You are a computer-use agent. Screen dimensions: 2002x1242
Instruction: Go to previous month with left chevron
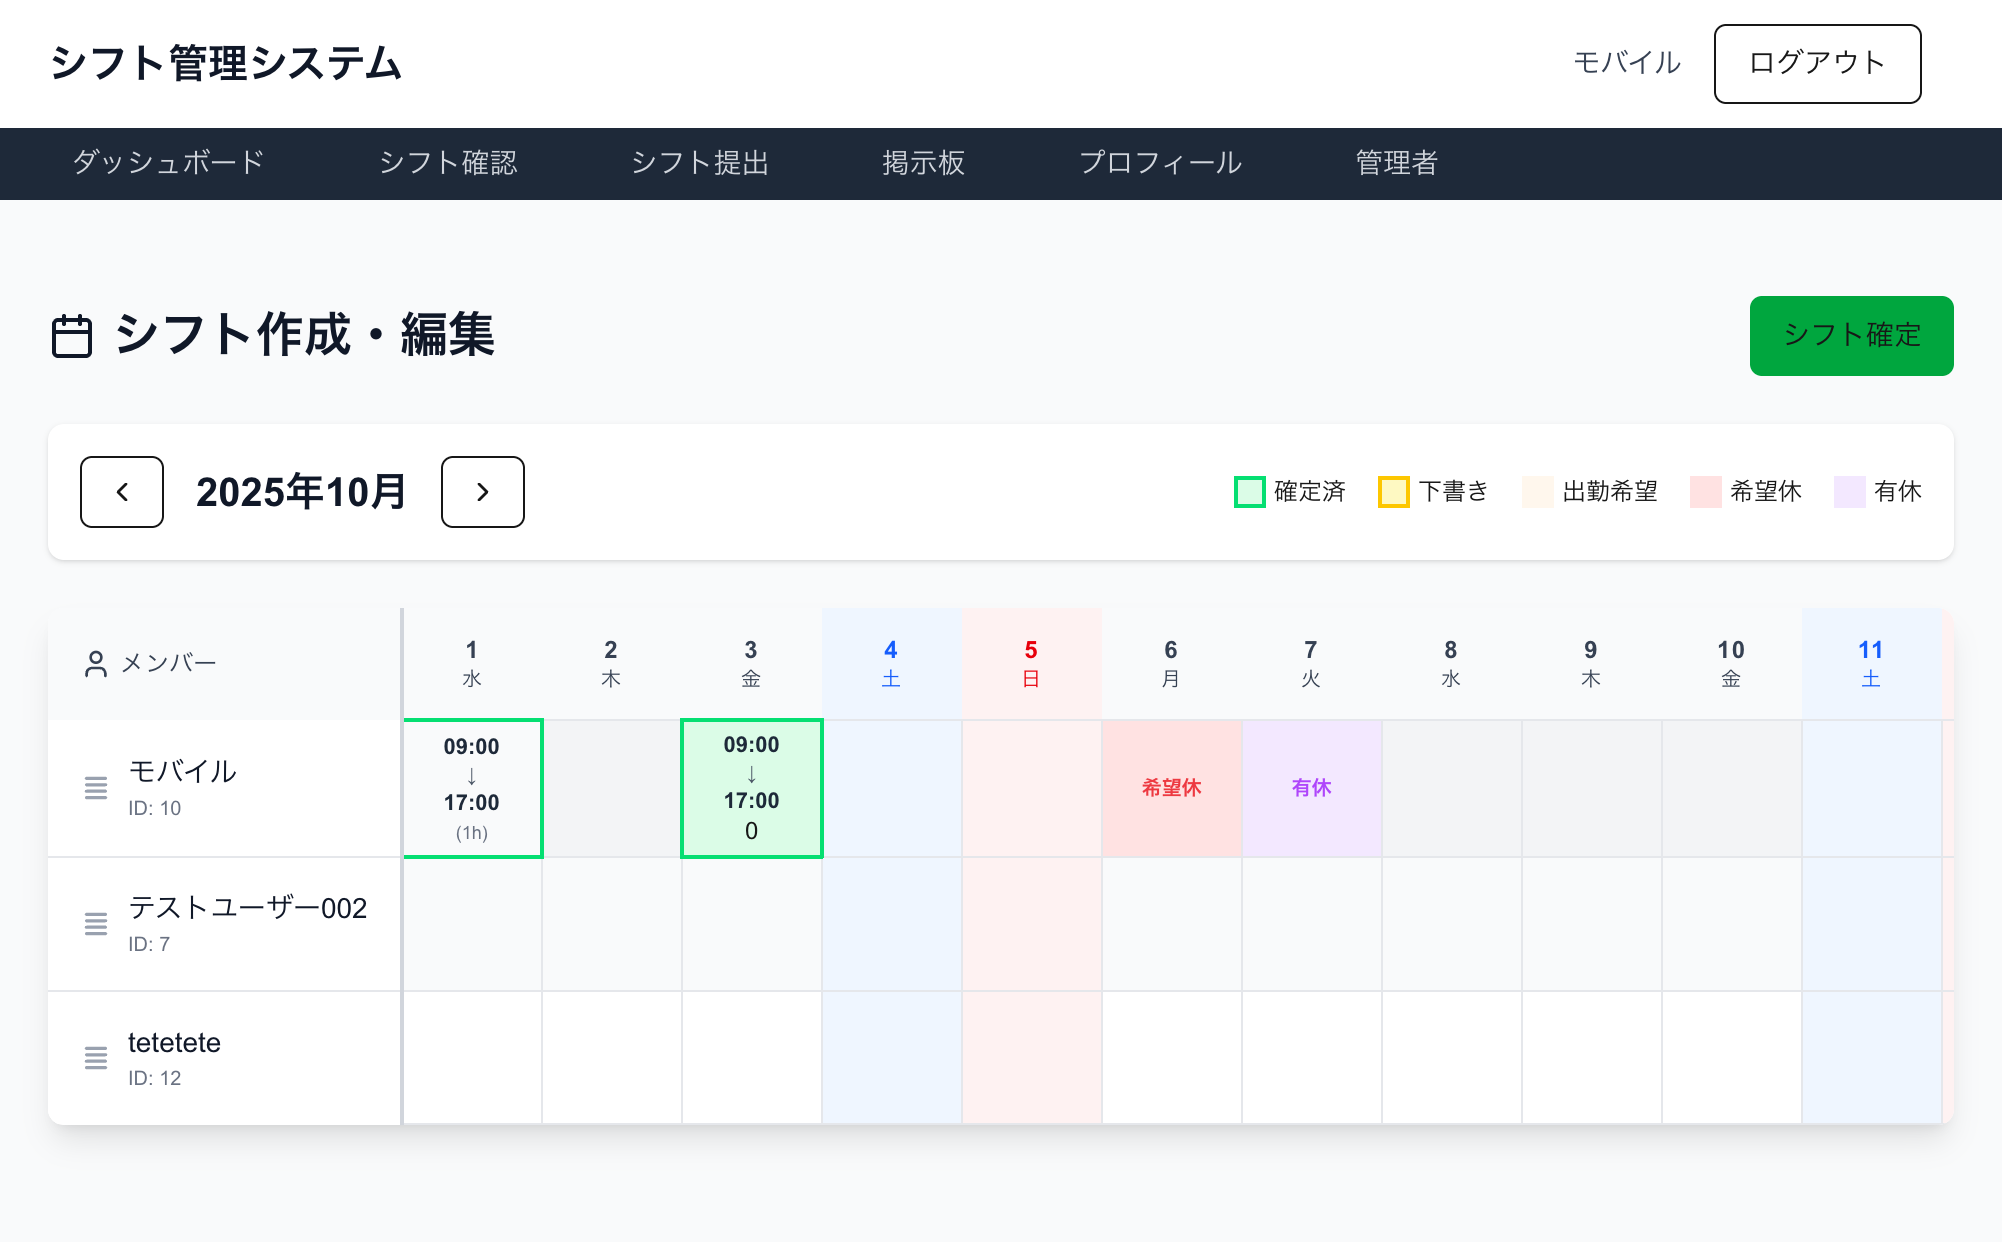tap(122, 492)
